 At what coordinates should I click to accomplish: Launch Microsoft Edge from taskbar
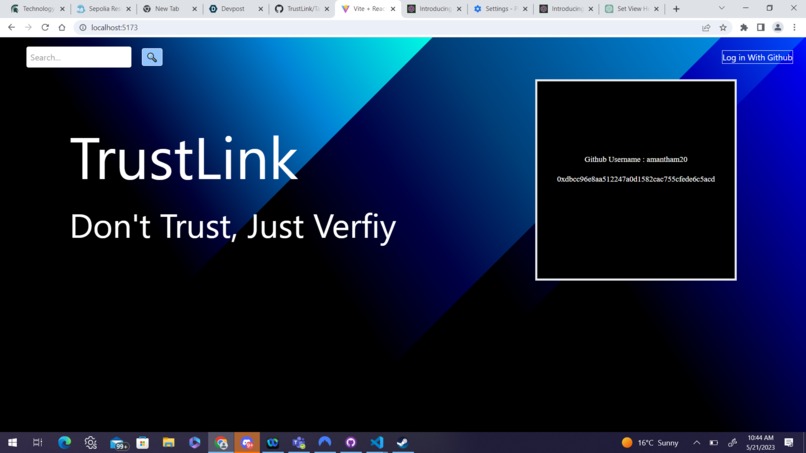[x=64, y=442]
